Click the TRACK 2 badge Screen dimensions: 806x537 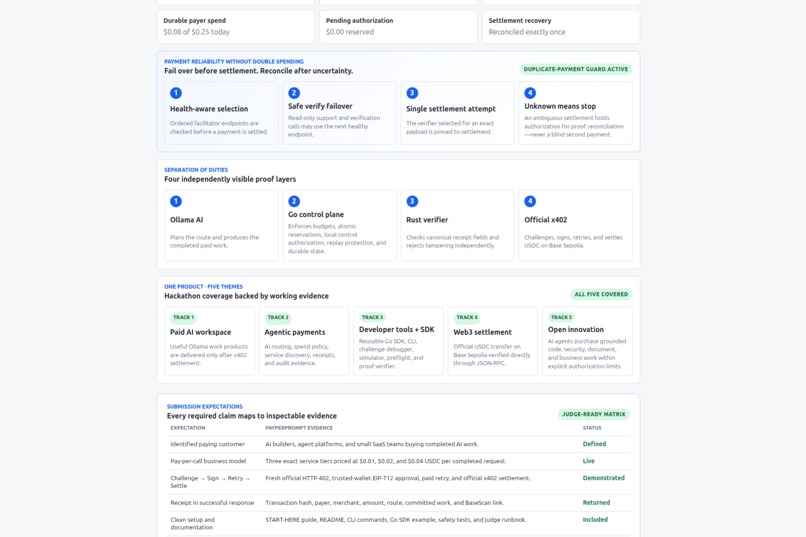click(278, 318)
